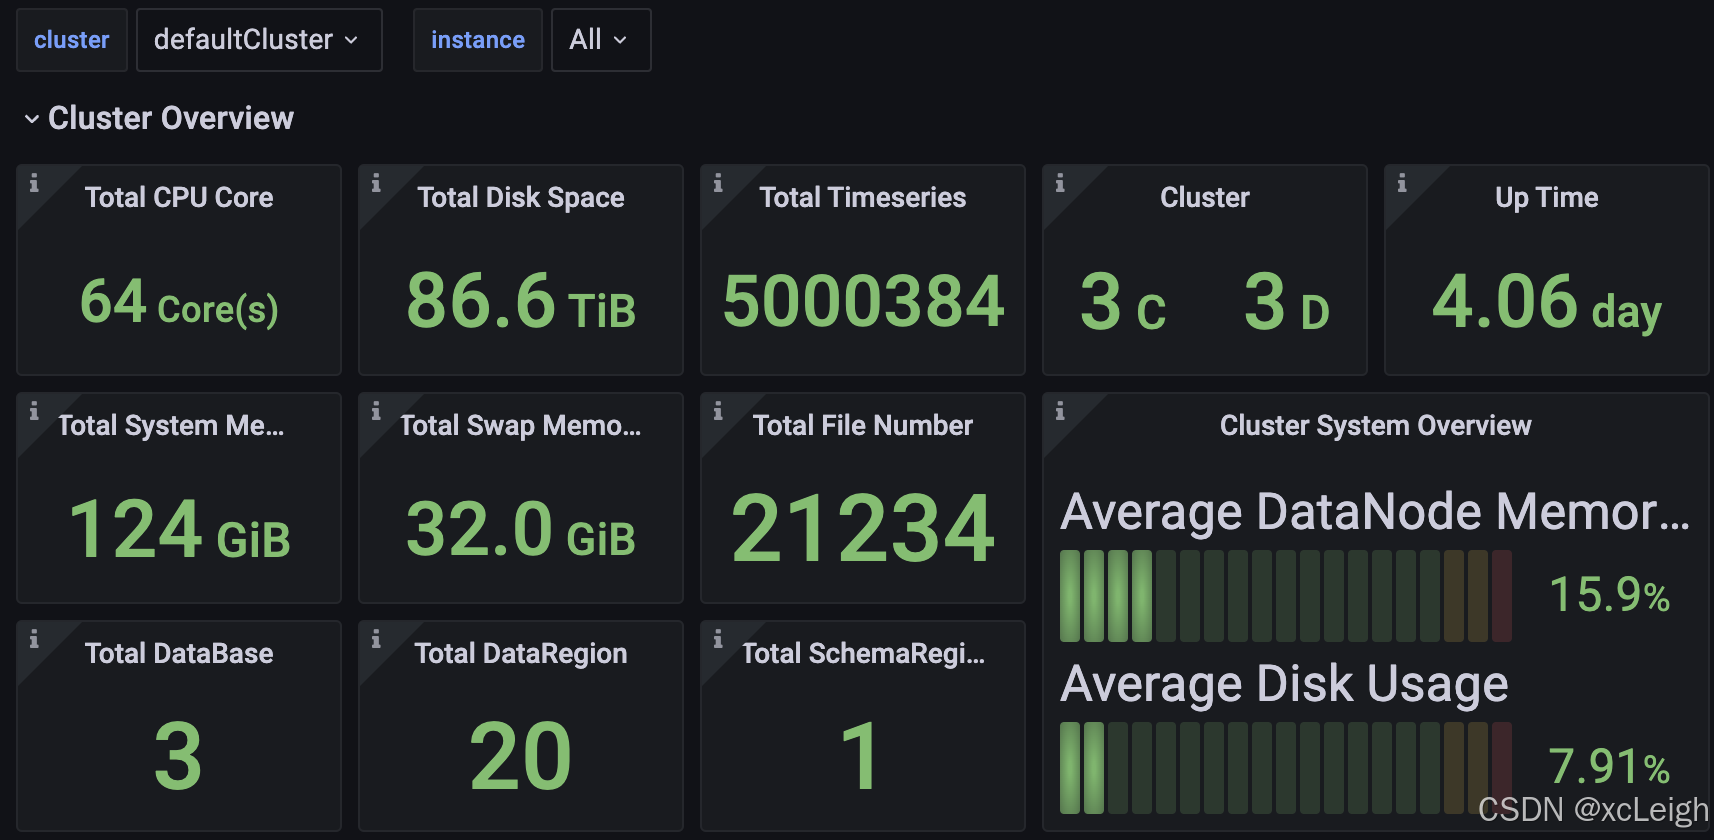Open info icon on Total Timeseries panel
This screenshot has height=840, width=1714.
point(718,183)
